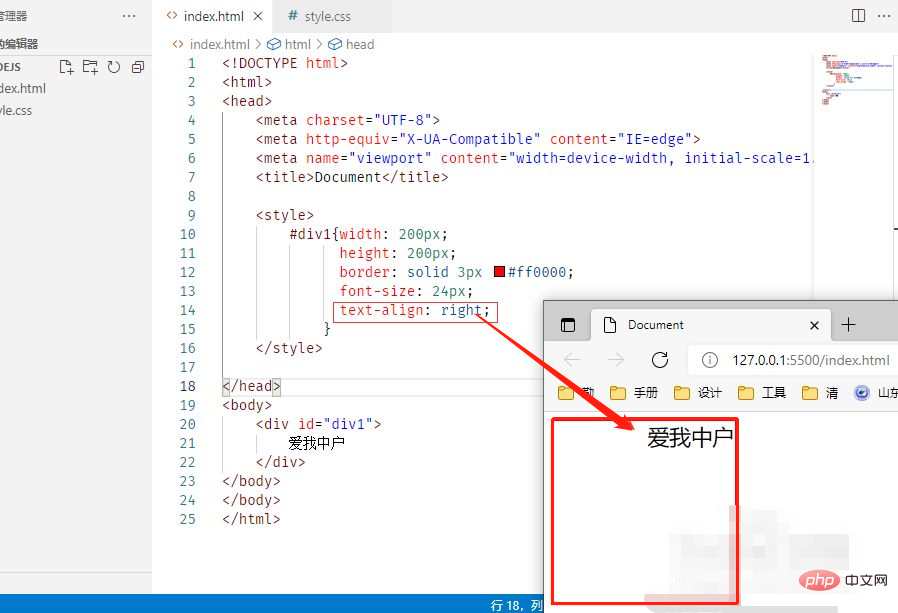Switch to the style.css tab

(x=327, y=17)
